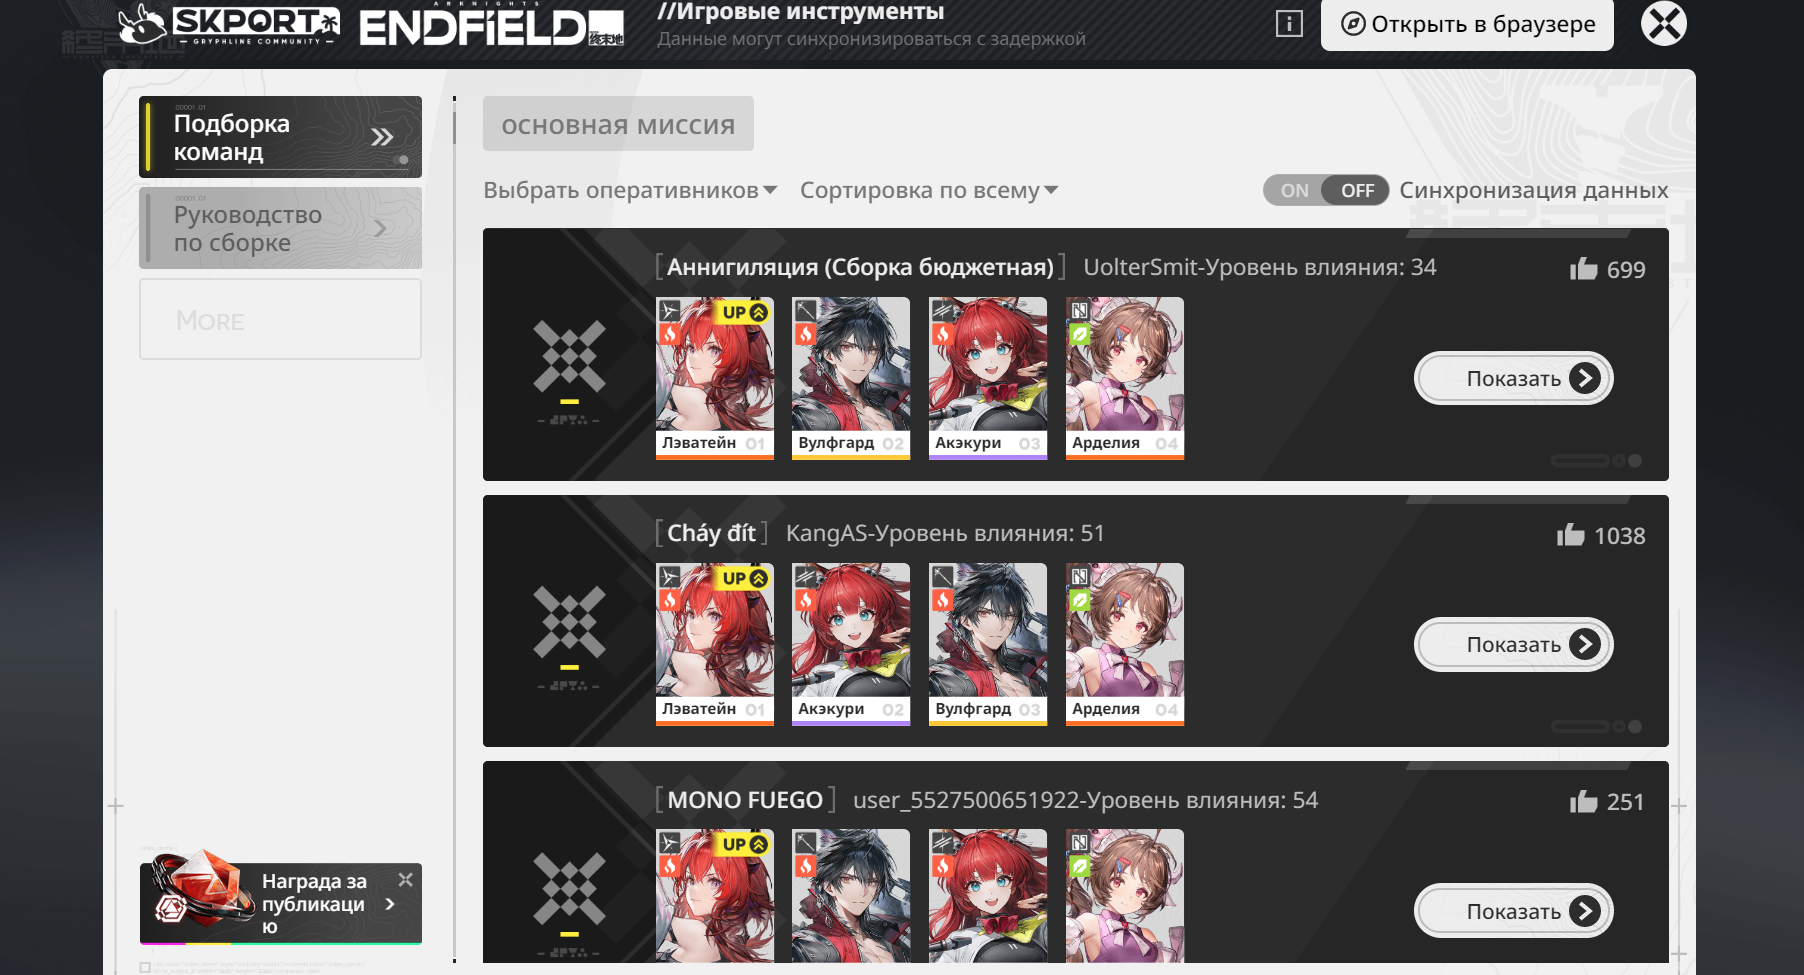Click the Открыть в браузере button
1804x975 pixels.
pyautogui.click(x=1467, y=24)
